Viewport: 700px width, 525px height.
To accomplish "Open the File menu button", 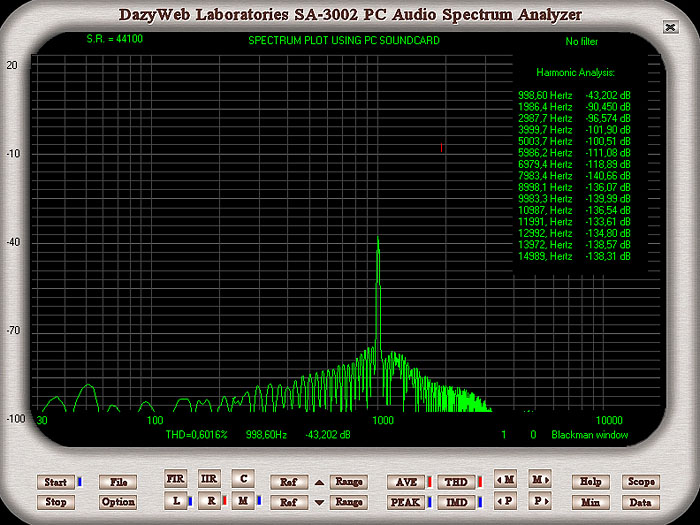I will pos(118,482).
